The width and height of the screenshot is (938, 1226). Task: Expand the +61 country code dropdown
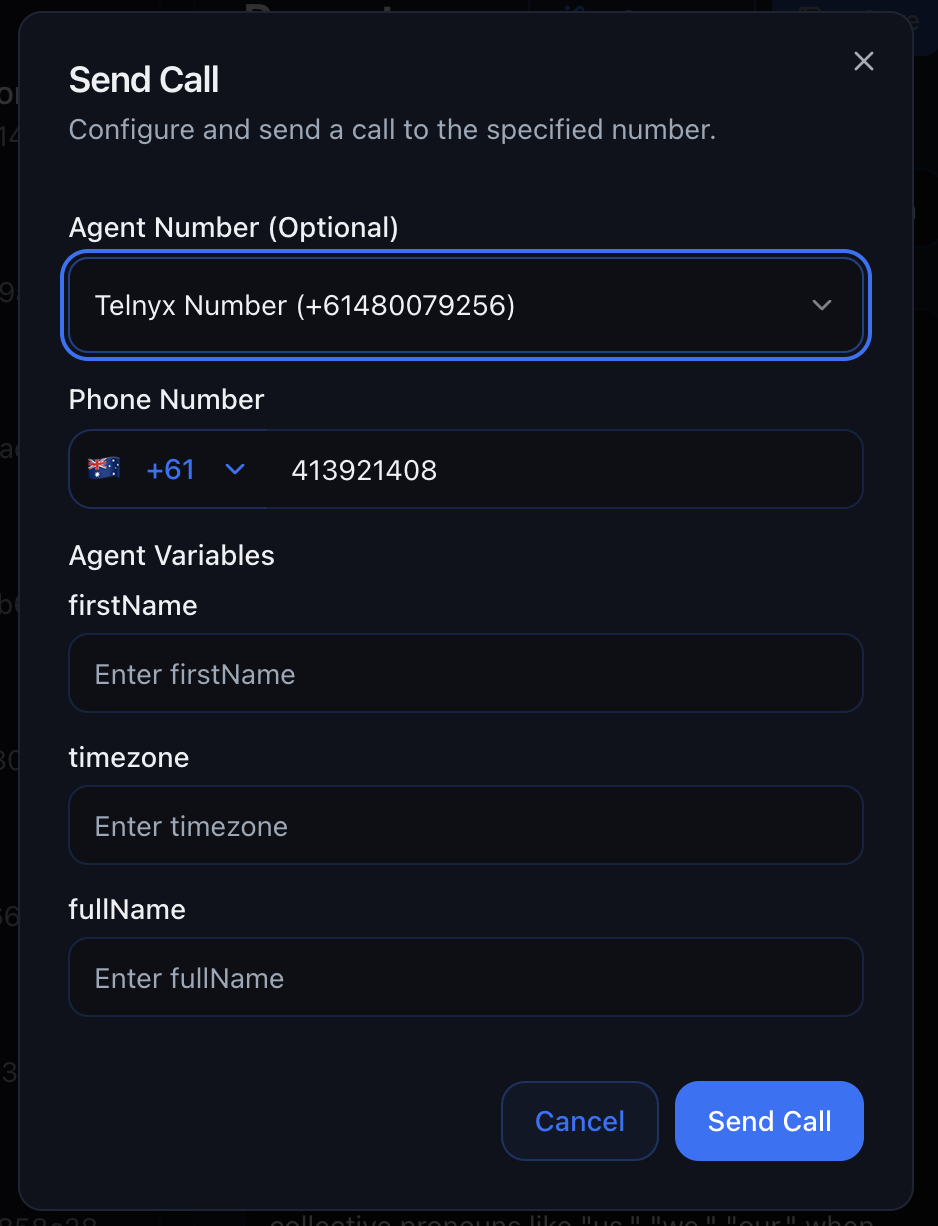234,468
